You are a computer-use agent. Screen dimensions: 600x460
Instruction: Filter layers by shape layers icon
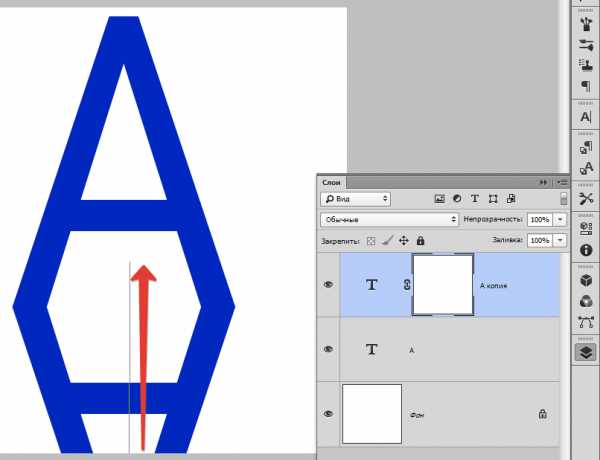pos(493,199)
